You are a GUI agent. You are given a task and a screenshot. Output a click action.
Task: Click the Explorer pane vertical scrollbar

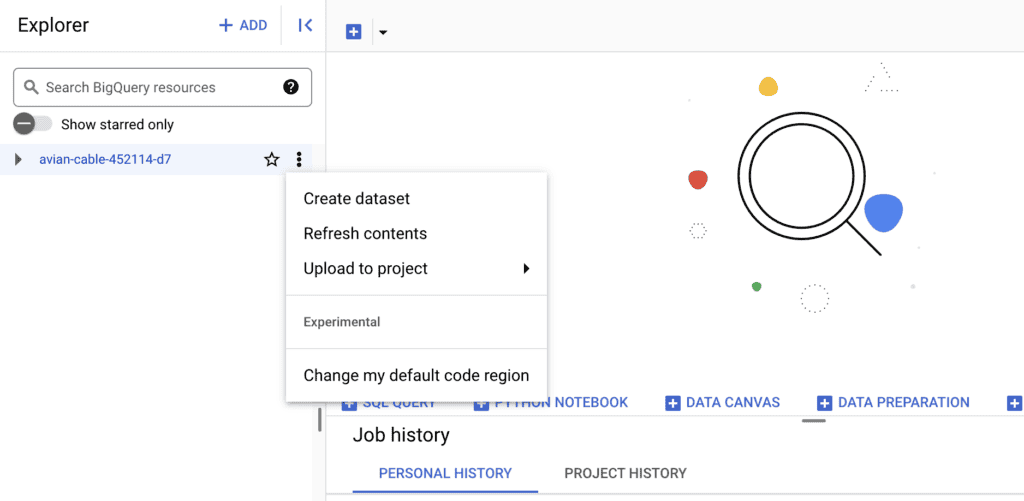319,419
